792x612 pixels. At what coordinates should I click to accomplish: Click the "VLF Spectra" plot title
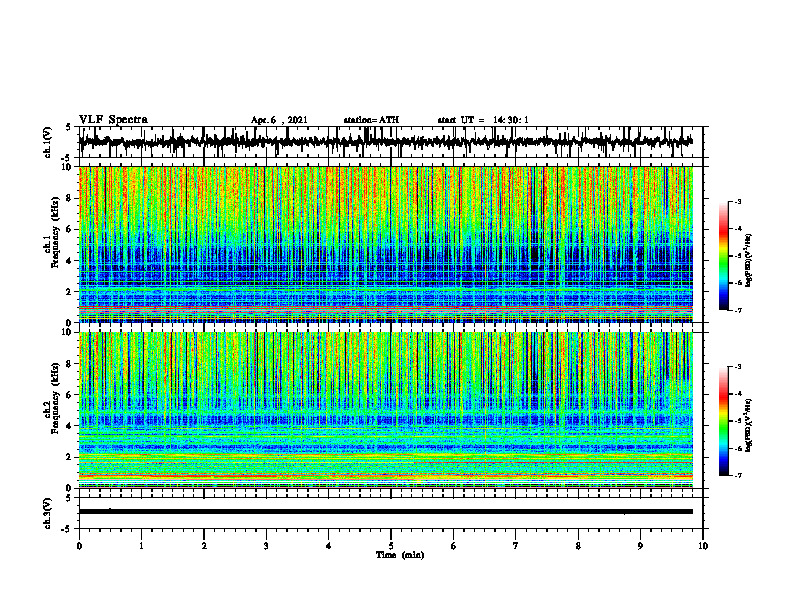click(x=113, y=120)
